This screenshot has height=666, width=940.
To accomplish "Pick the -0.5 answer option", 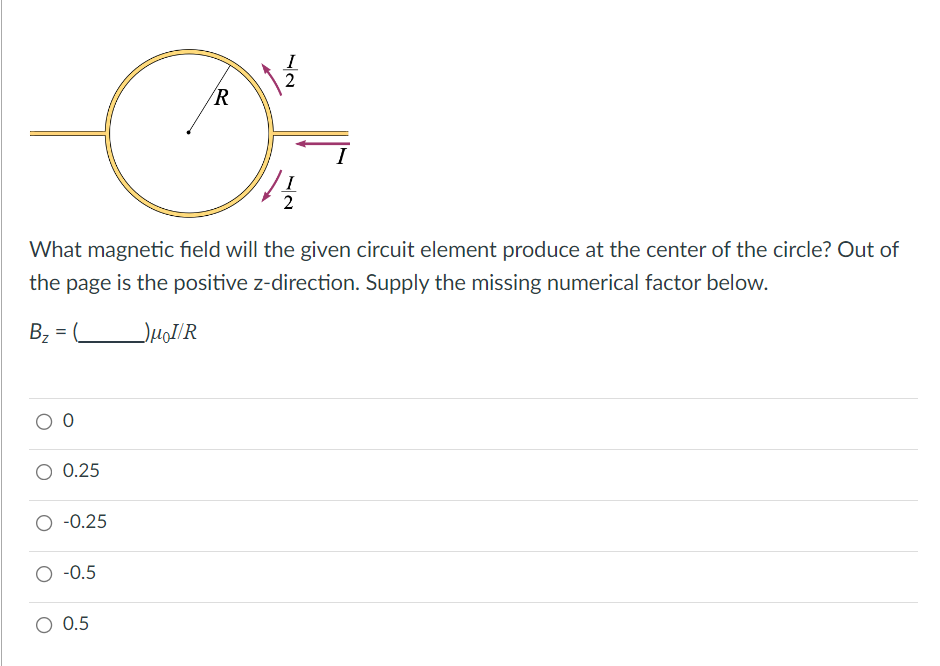I will pyautogui.click(x=42, y=573).
